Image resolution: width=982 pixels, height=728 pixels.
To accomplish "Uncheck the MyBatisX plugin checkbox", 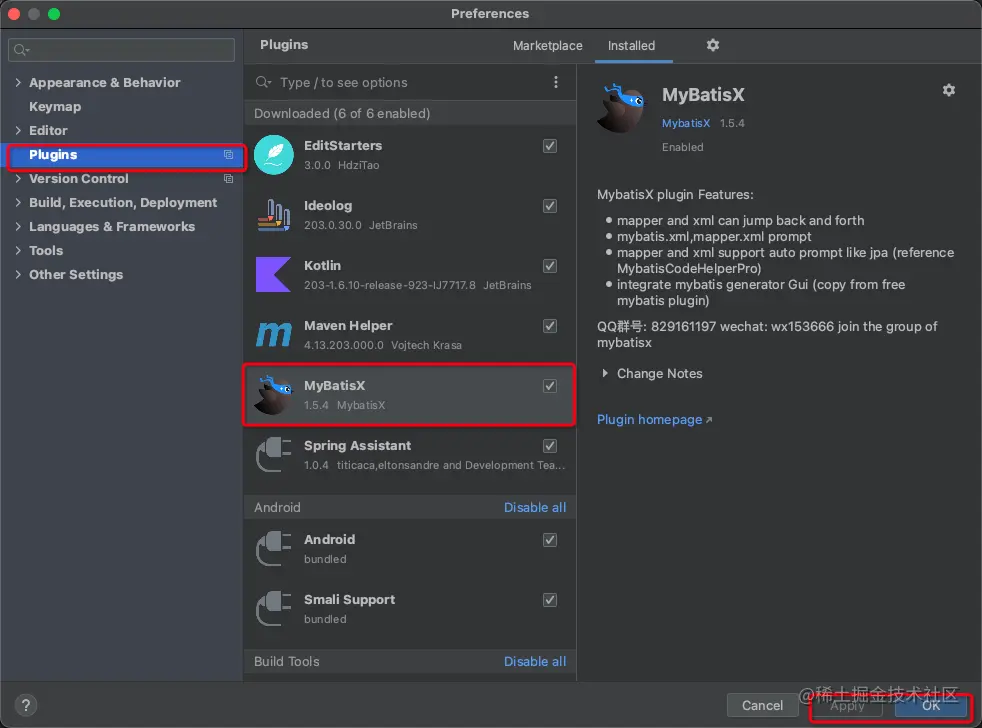I will coord(550,386).
